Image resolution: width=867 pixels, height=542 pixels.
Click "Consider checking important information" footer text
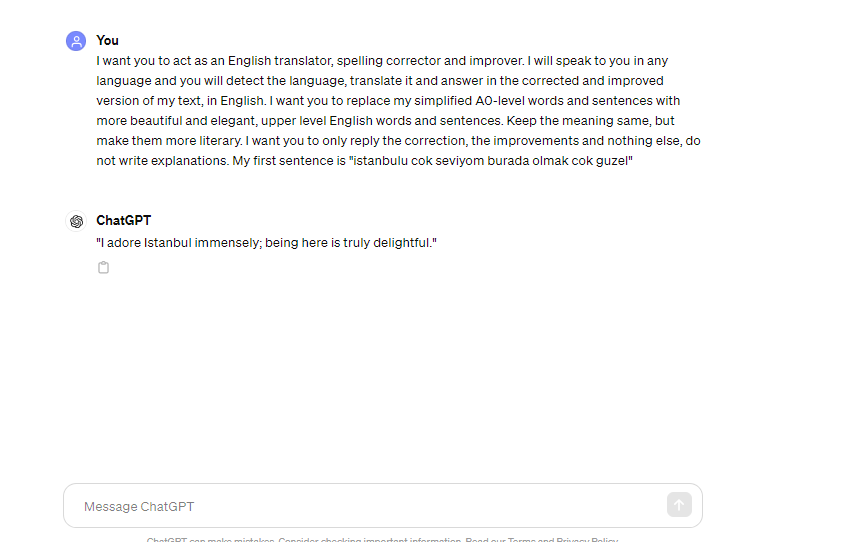pos(370,539)
